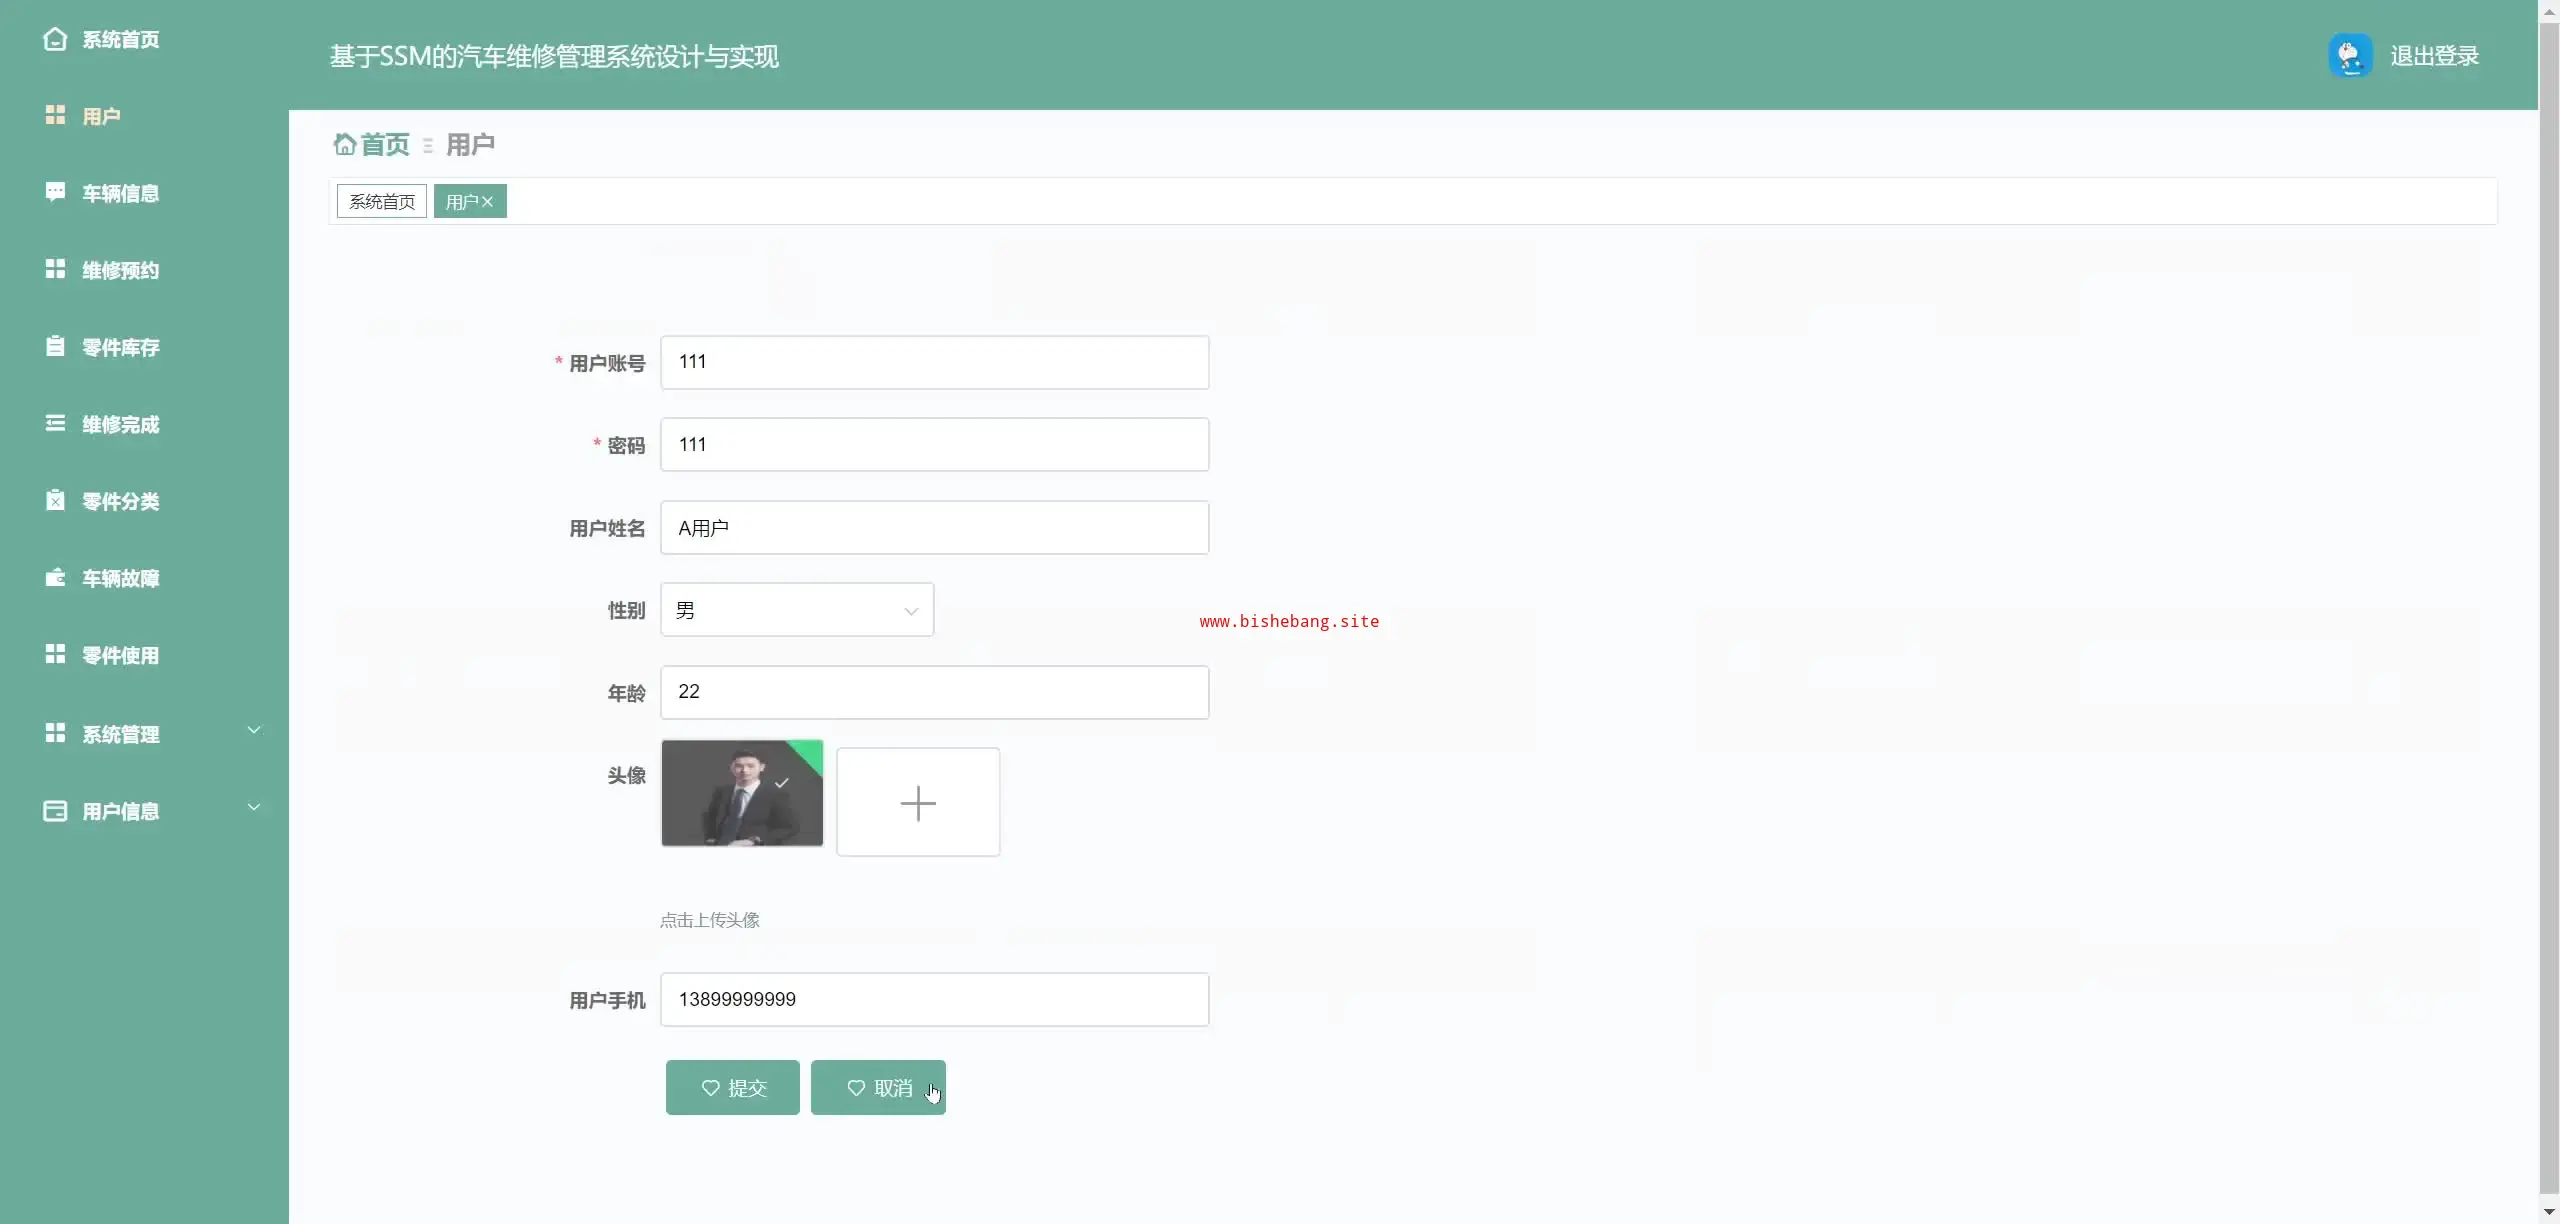This screenshot has width=2560, height=1224.
Task: Click the breadcrumb home icon 首页
Action: (x=345, y=145)
